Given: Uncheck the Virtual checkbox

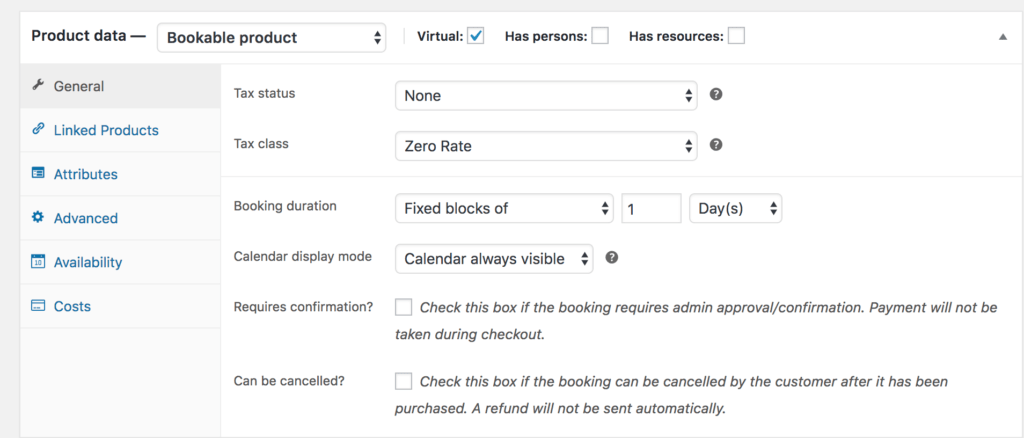Looking at the screenshot, I should point(476,36).
